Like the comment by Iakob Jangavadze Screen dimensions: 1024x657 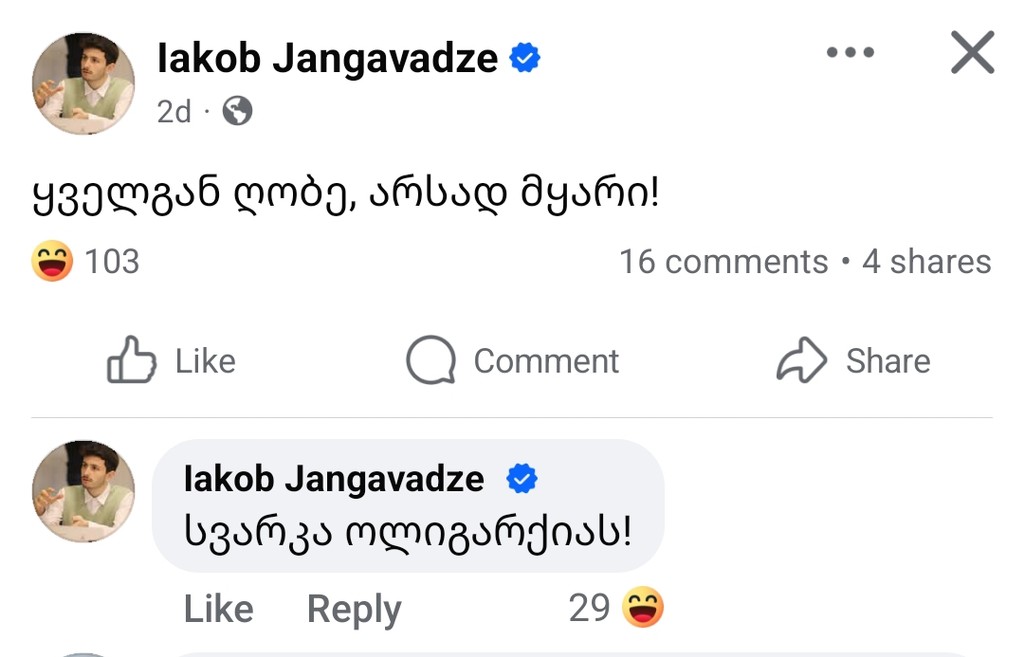[x=218, y=608]
